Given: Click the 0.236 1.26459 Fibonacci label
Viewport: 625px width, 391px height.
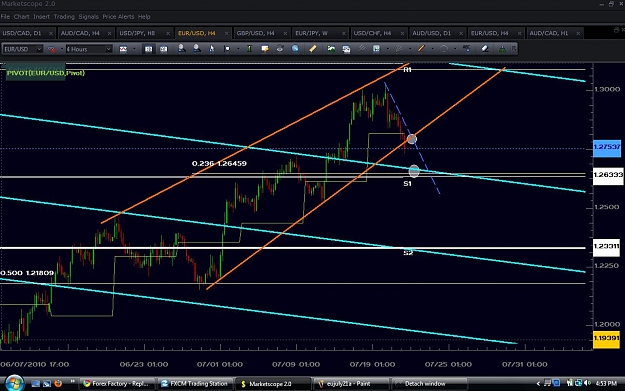Looking at the screenshot, I should (x=219, y=163).
